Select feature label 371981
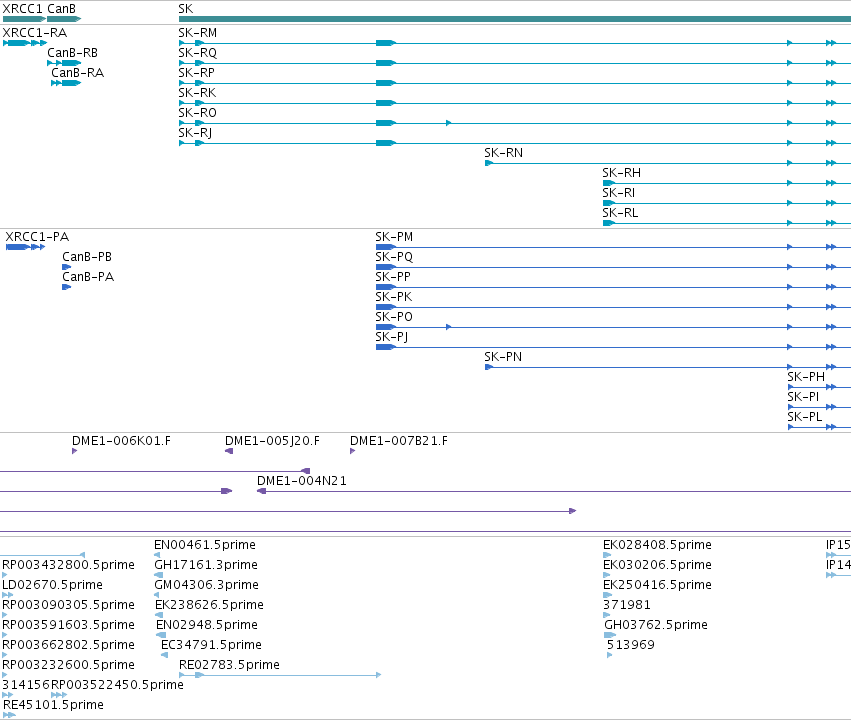 tap(626, 605)
